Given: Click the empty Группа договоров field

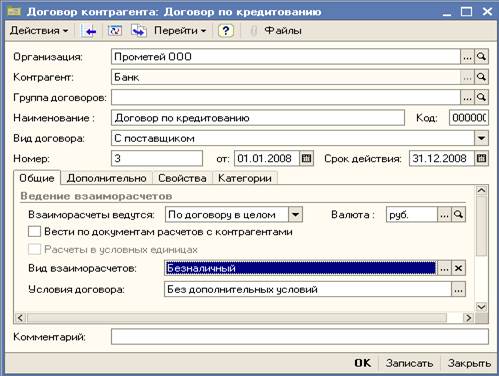Looking at the screenshot, I should (x=286, y=97).
